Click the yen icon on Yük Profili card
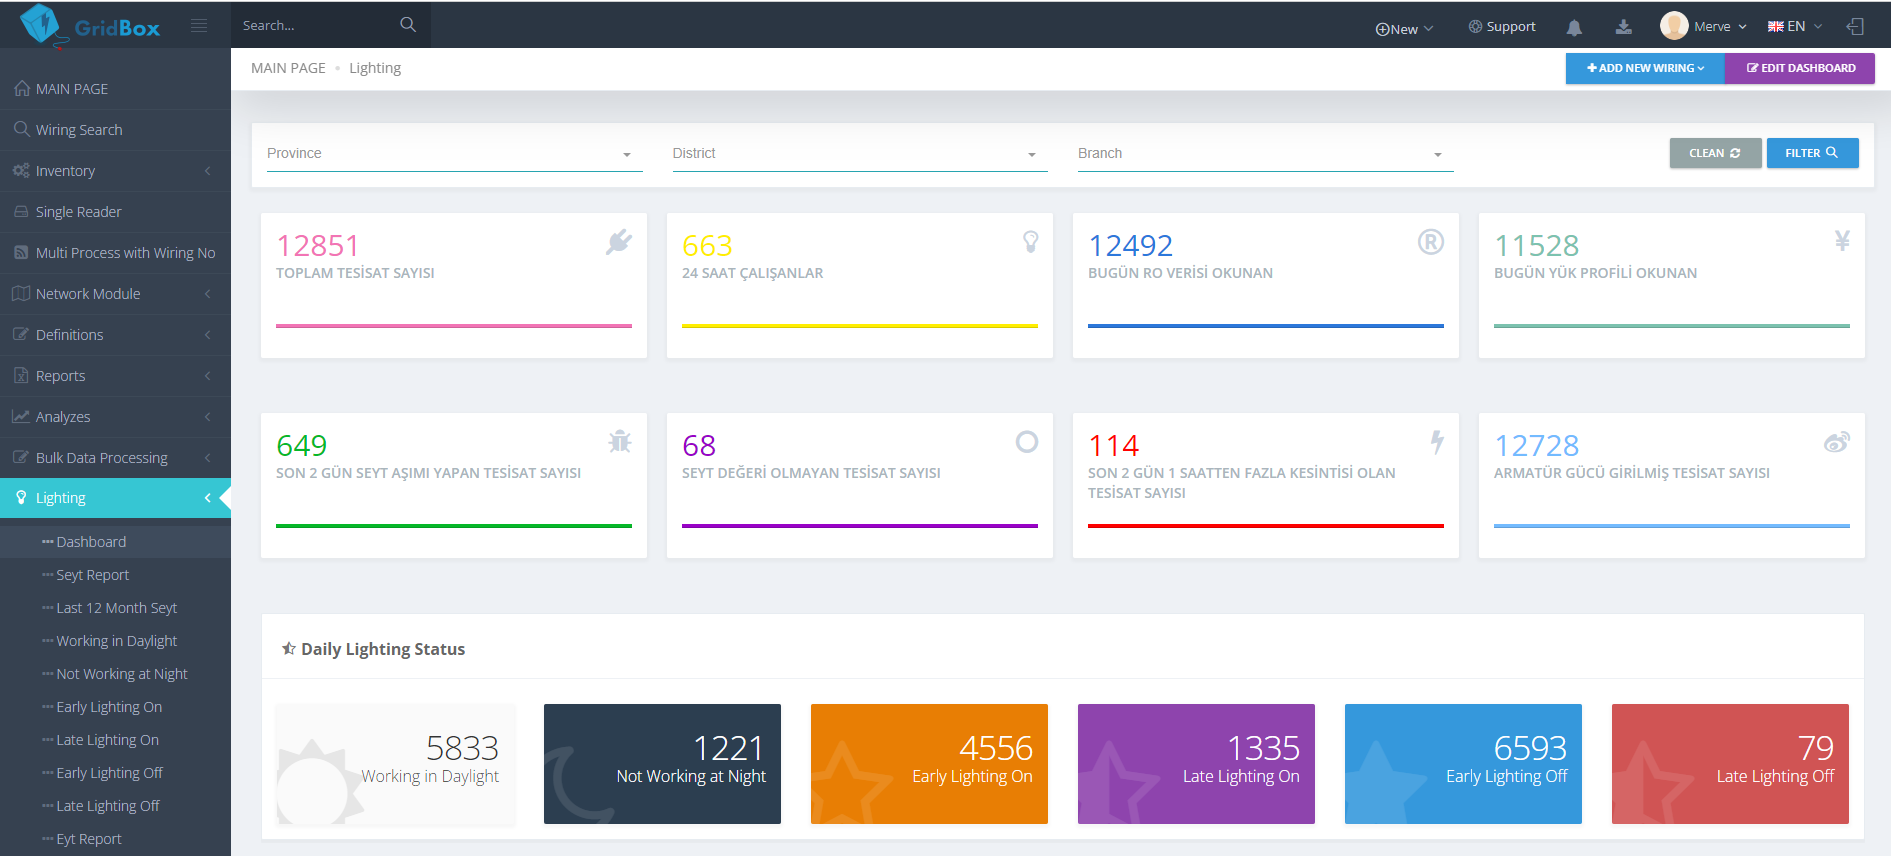This screenshot has height=856, width=1891. click(x=1842, y=241)
